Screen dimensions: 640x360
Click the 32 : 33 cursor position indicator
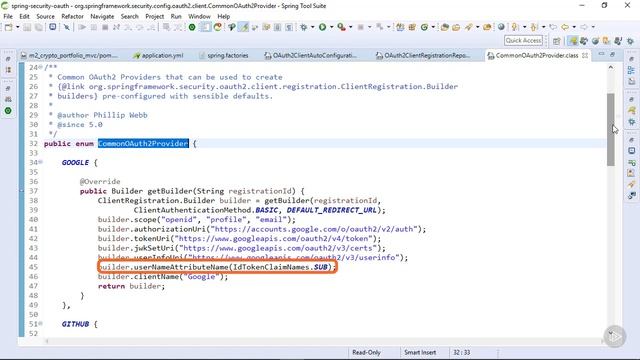pyautogui.click(x=462, y=352)
